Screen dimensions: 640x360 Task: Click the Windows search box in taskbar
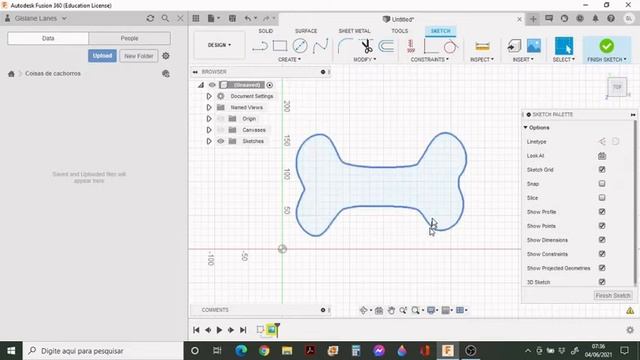(103, 351)
